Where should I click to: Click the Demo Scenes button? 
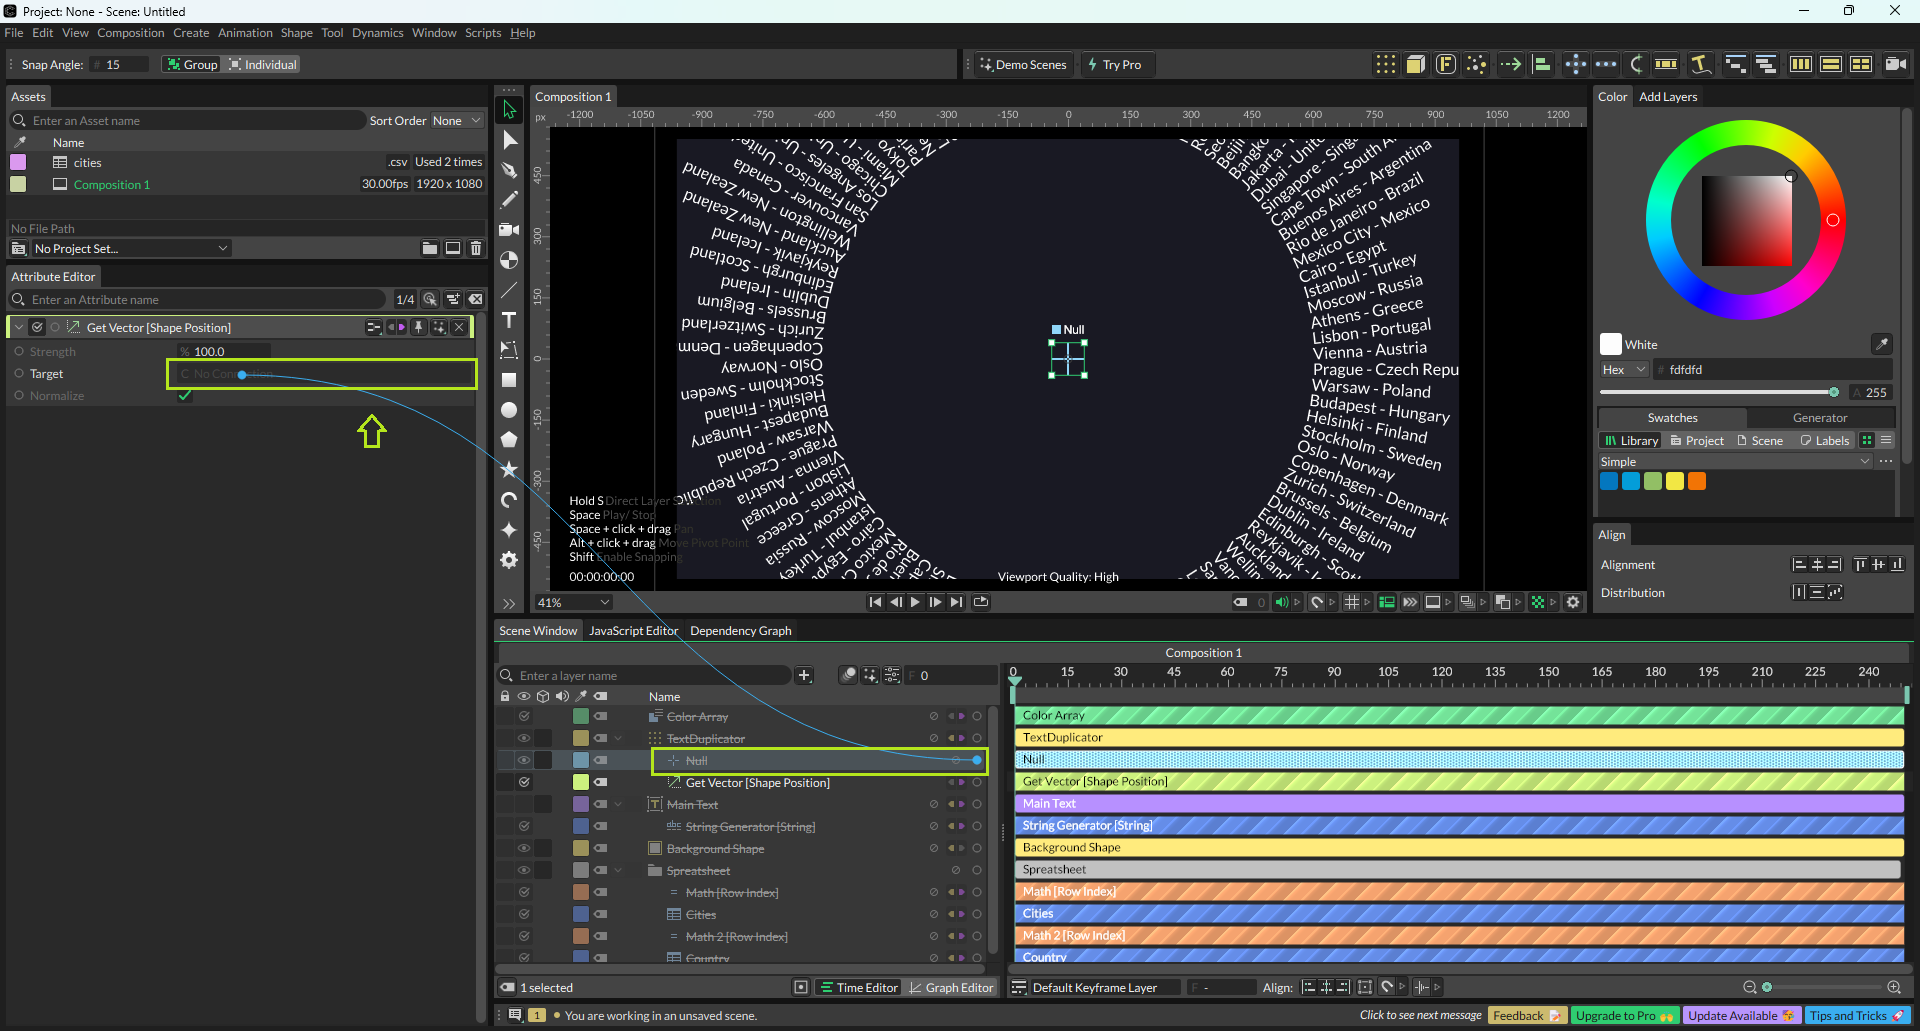[x=1023, y=65]
